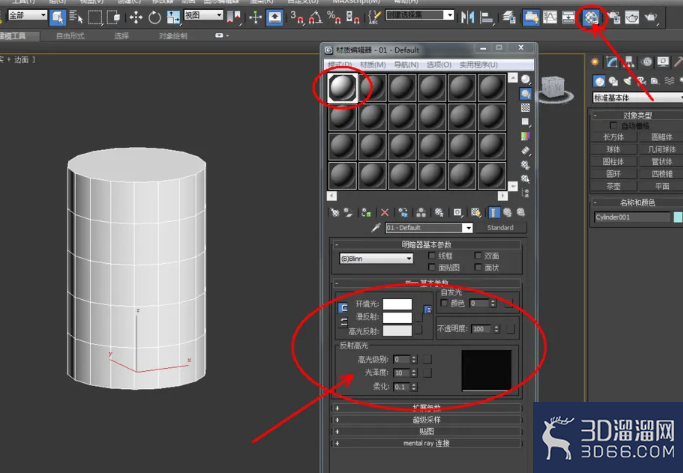Enable the 面状 faceted checkbox

(478, 267)
